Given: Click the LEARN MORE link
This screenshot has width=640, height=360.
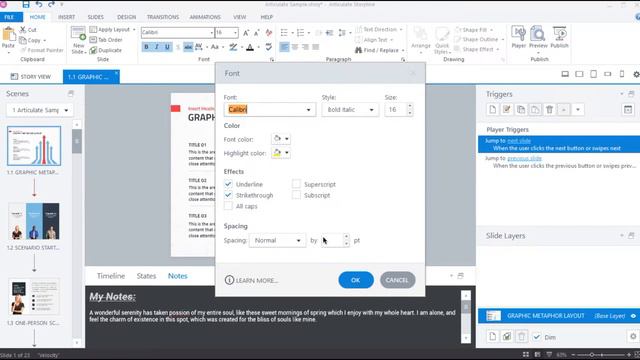Looking at the screenshot, I should [x=252, y=280].
